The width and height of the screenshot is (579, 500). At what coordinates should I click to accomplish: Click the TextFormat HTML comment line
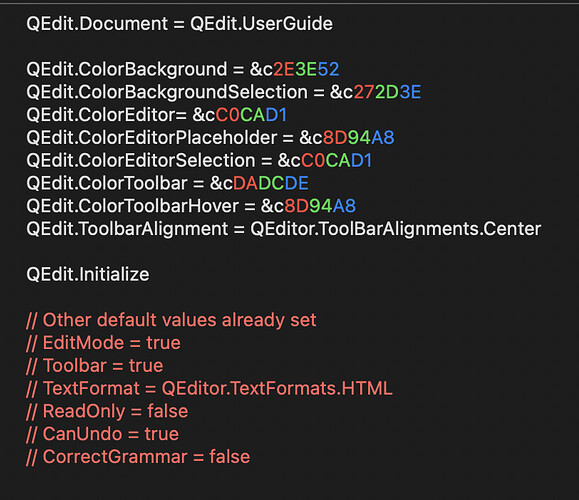pos(209,389)
